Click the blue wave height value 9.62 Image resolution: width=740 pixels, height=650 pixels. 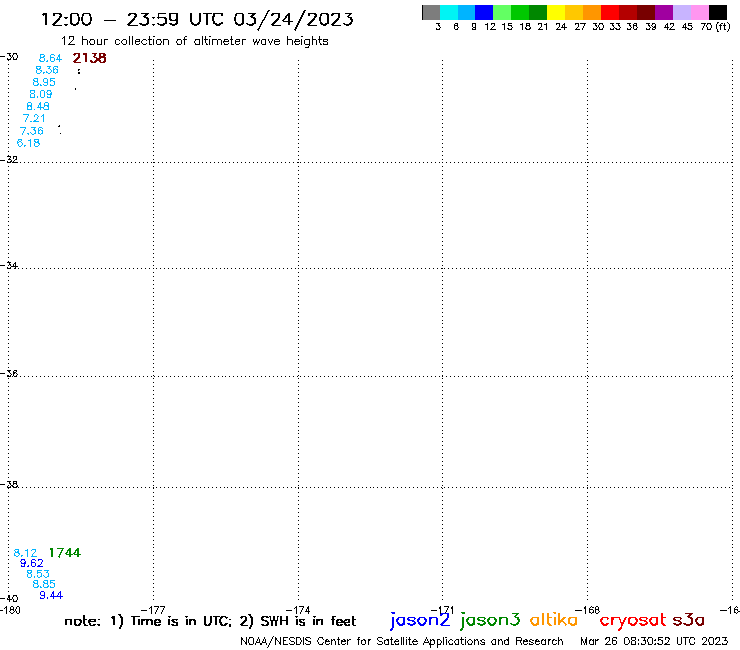click(32, 563)
